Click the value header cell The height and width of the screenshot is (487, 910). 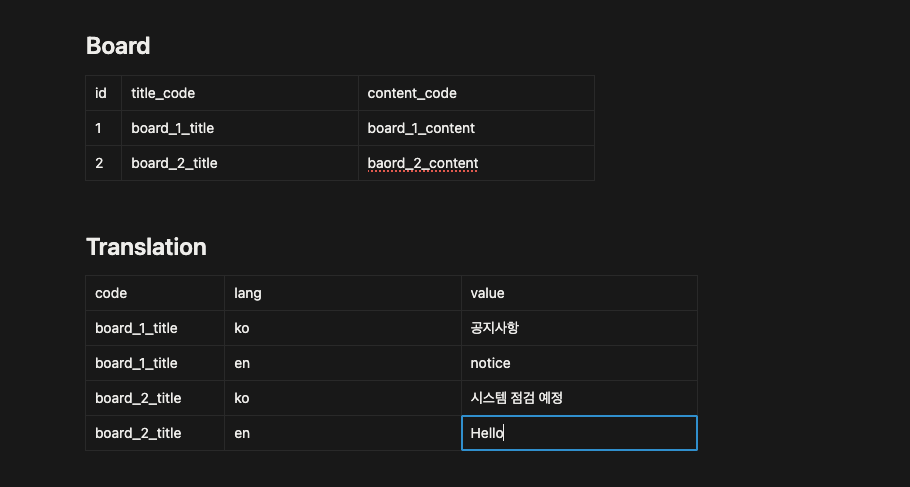point(487,293)
